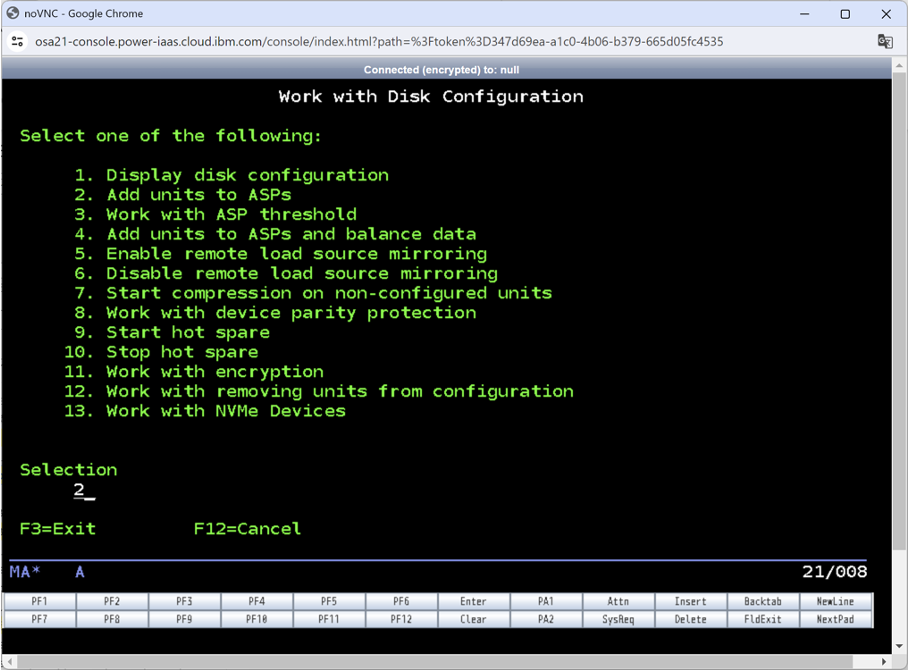This screenshot has height=670, width=908.
Task: Click the PF7 keypad button
Action: 39,619
